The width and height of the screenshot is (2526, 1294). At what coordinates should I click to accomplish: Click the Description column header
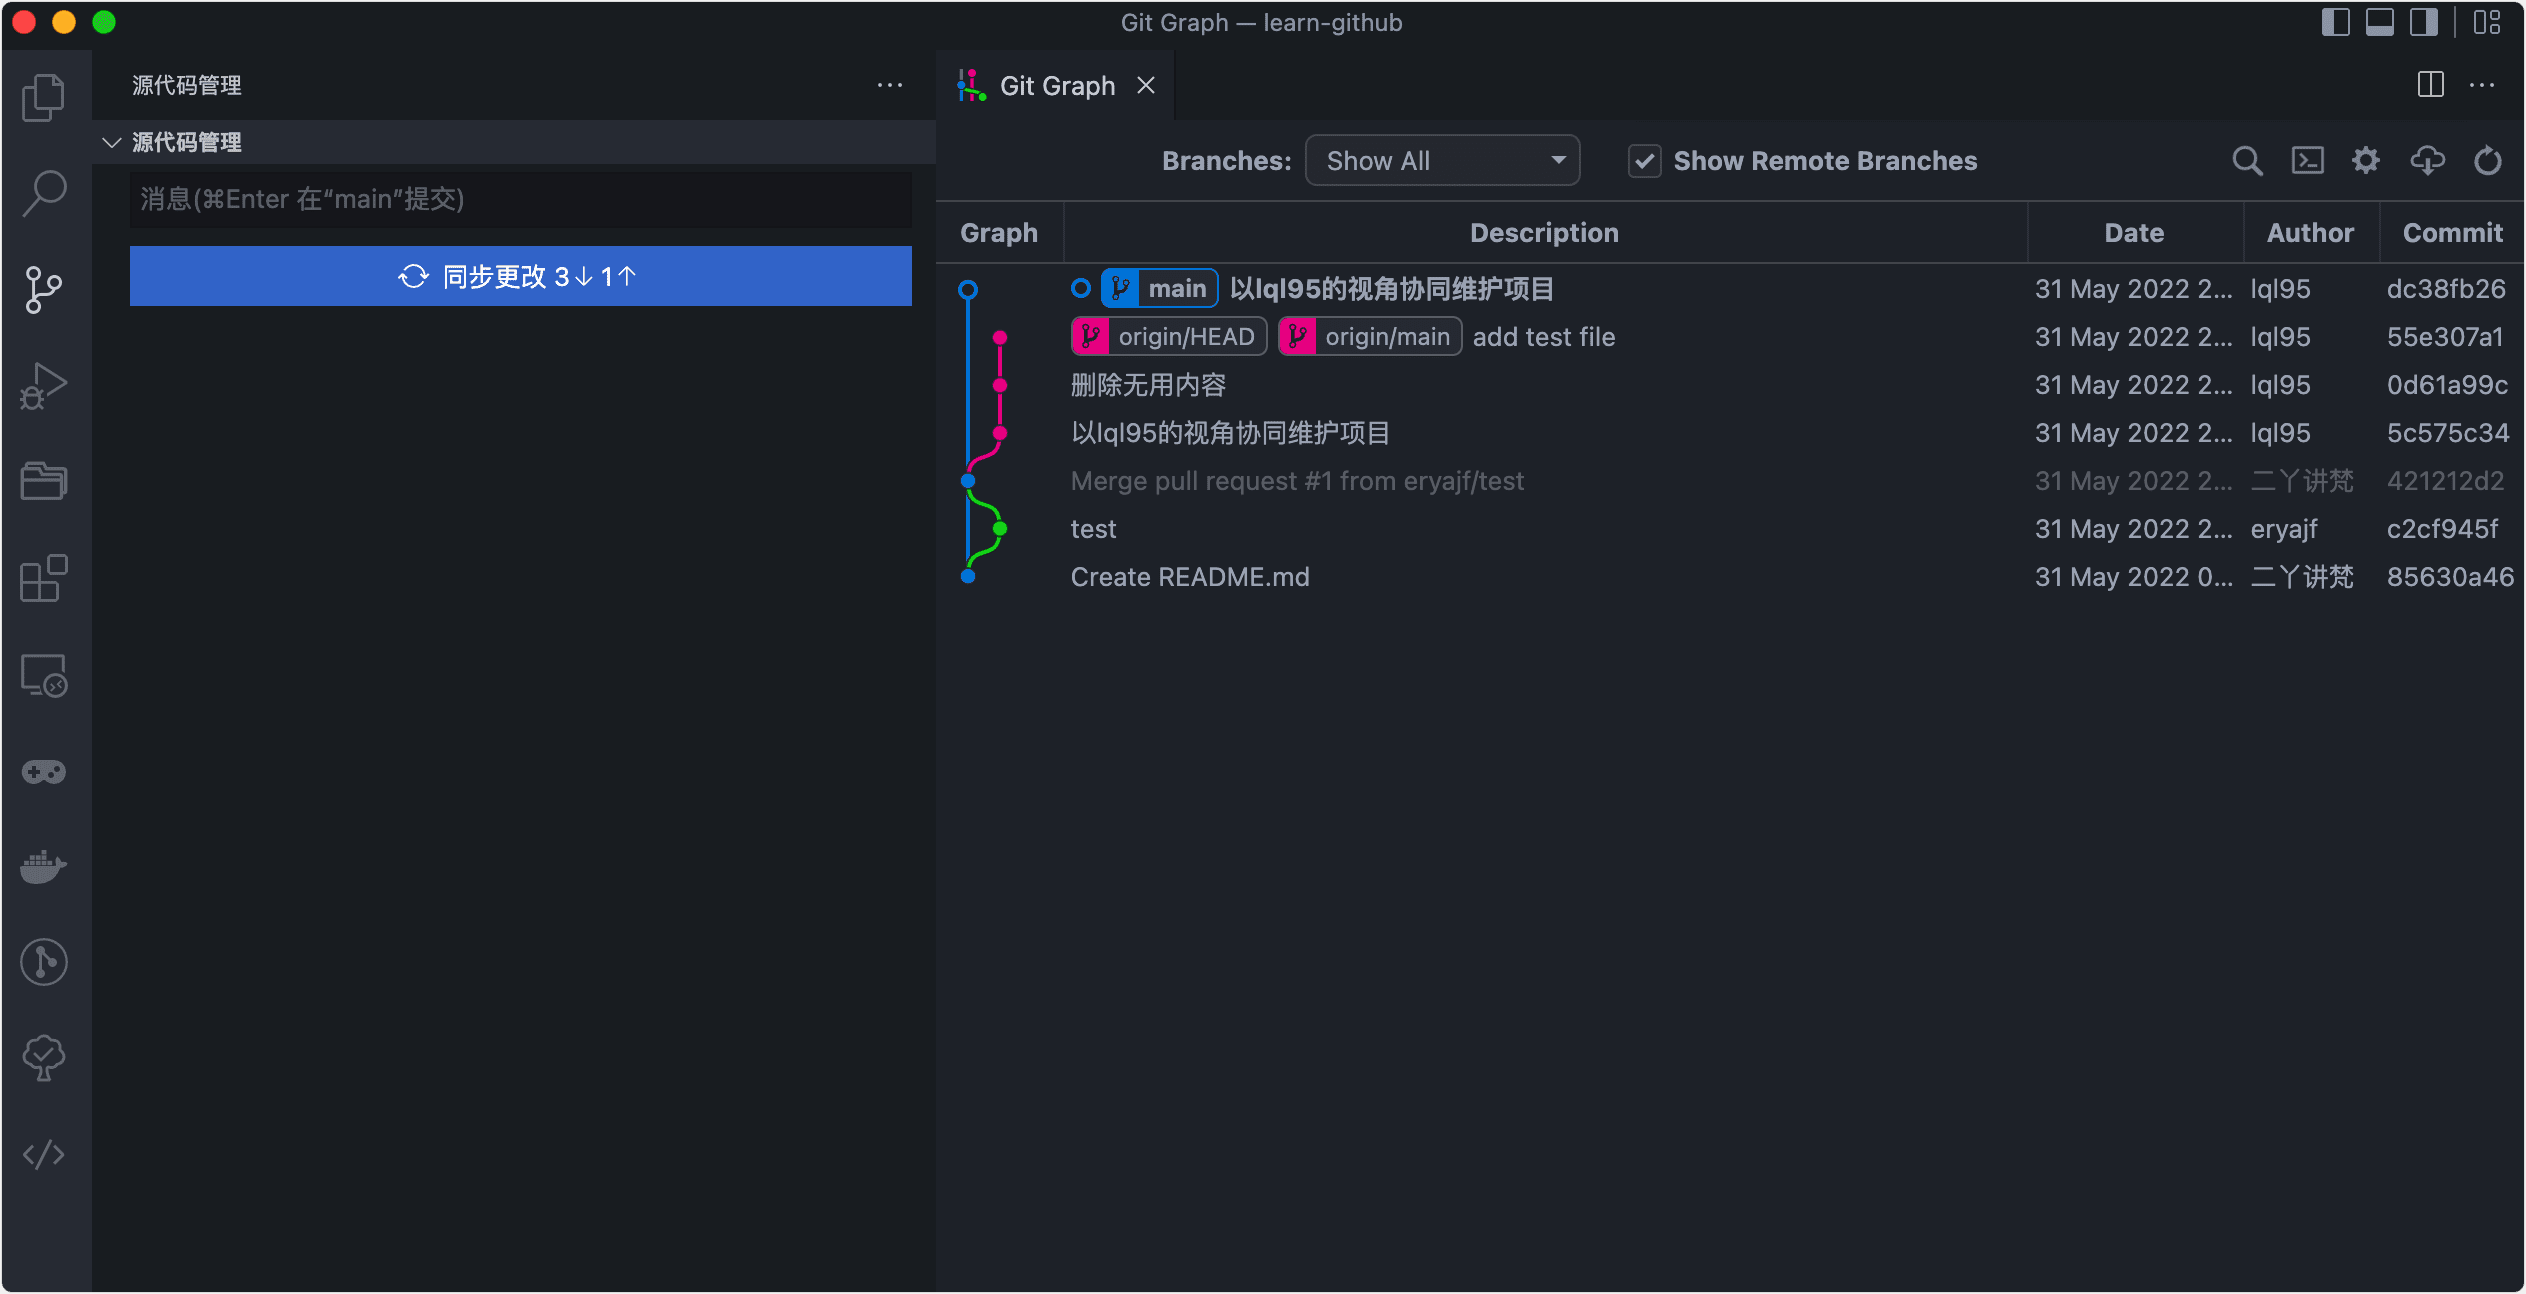point(1544,233)
